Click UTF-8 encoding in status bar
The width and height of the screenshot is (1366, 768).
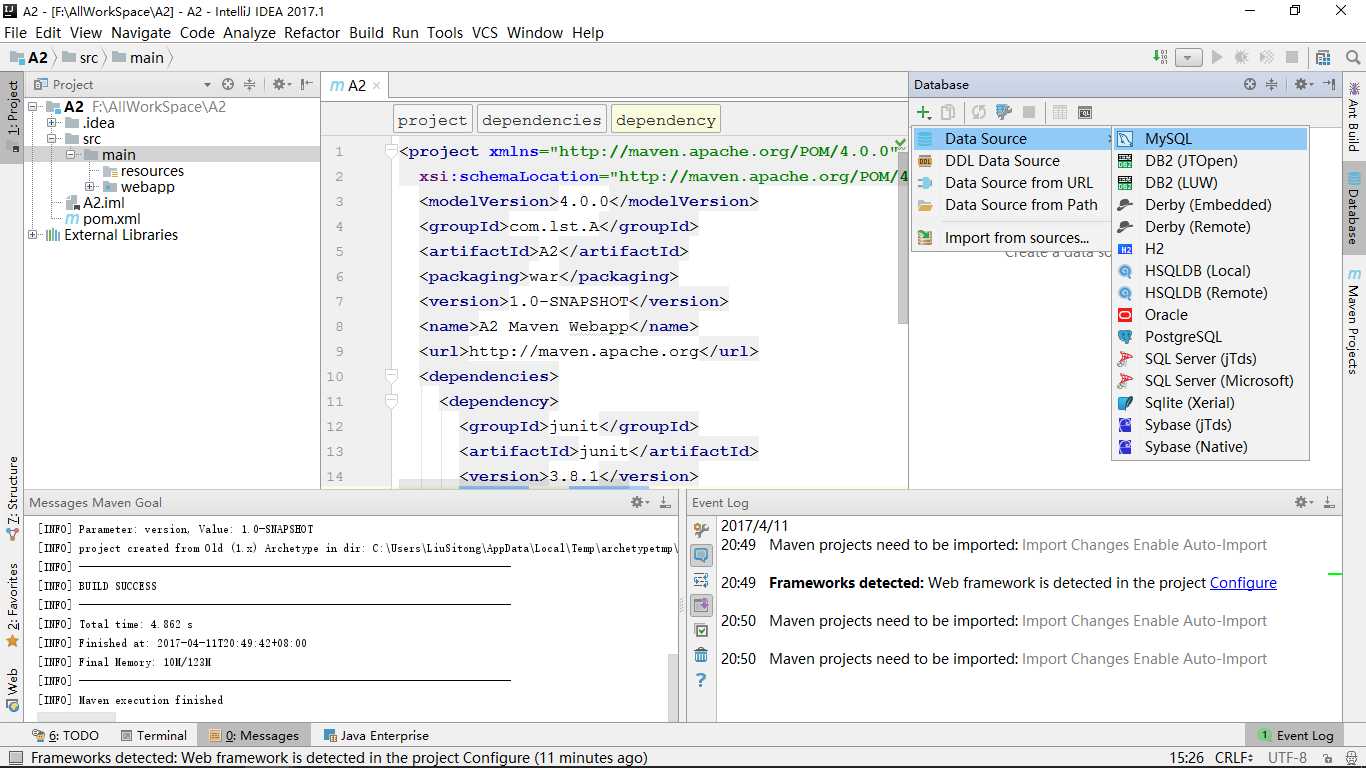coord(1287,758)
